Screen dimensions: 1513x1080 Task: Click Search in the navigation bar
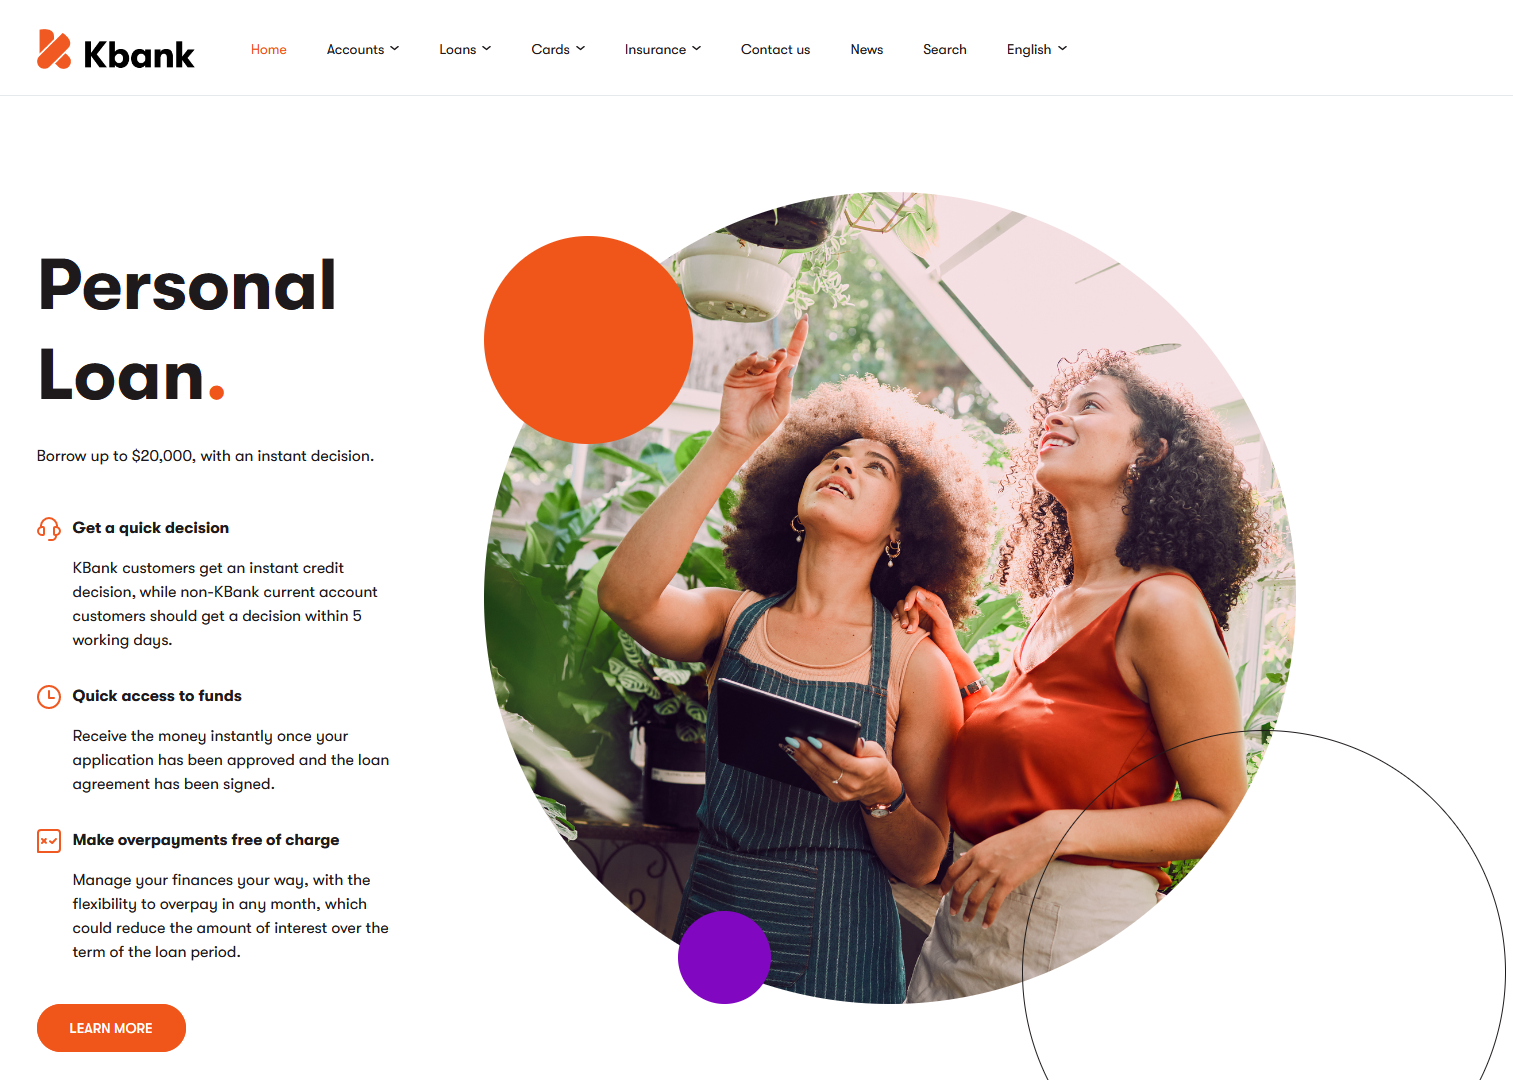pos(945,49)
